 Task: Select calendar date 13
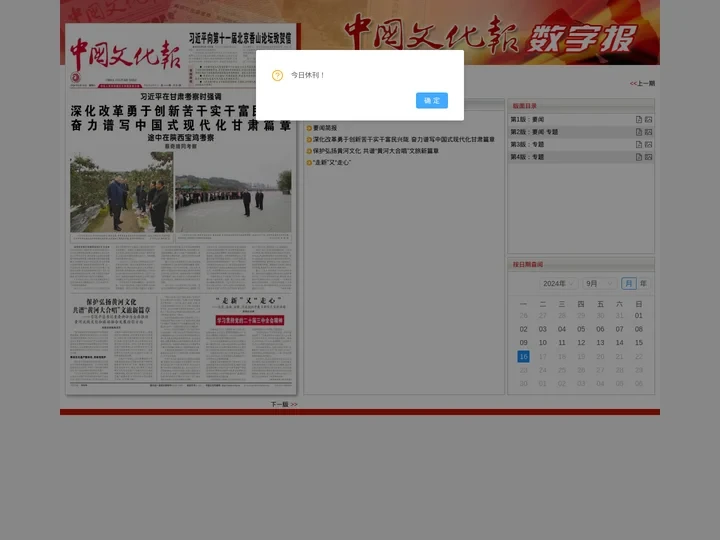click(600, 343)
